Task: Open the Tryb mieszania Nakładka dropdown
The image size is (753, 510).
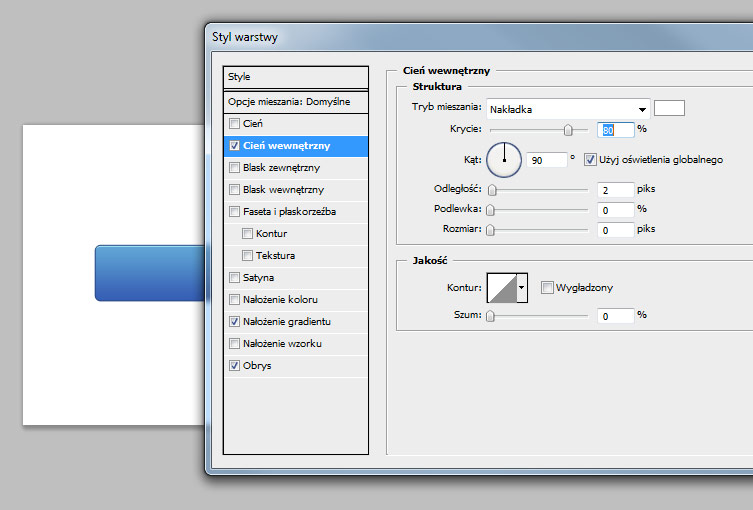Action: coord(568,109)
